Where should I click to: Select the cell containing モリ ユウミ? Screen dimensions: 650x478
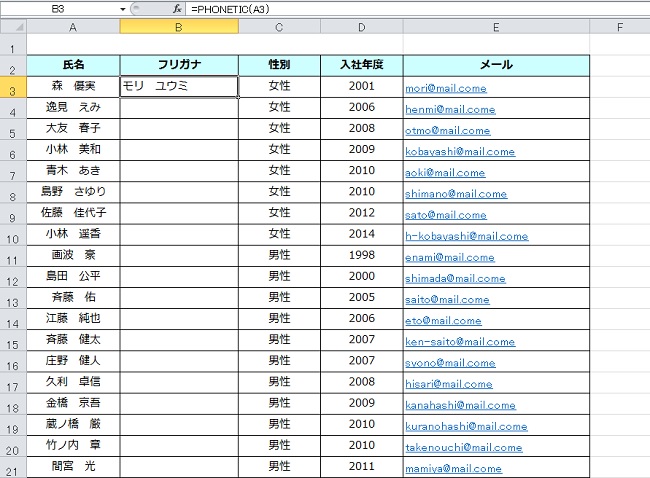point(179,87)
